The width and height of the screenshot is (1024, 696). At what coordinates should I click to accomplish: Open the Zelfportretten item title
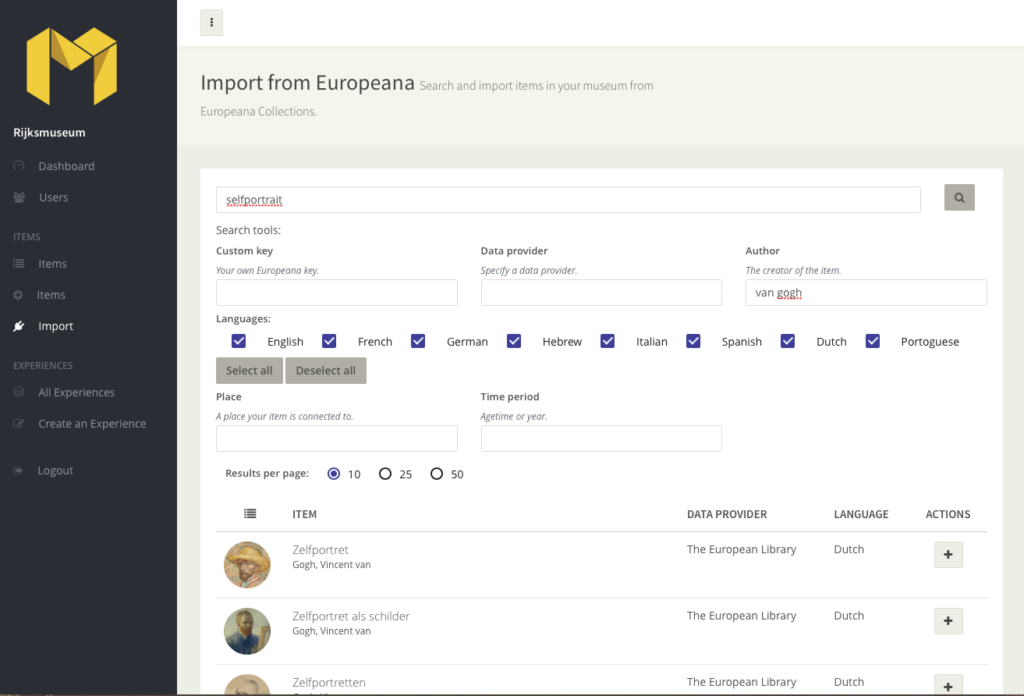[x=328, y=682]
